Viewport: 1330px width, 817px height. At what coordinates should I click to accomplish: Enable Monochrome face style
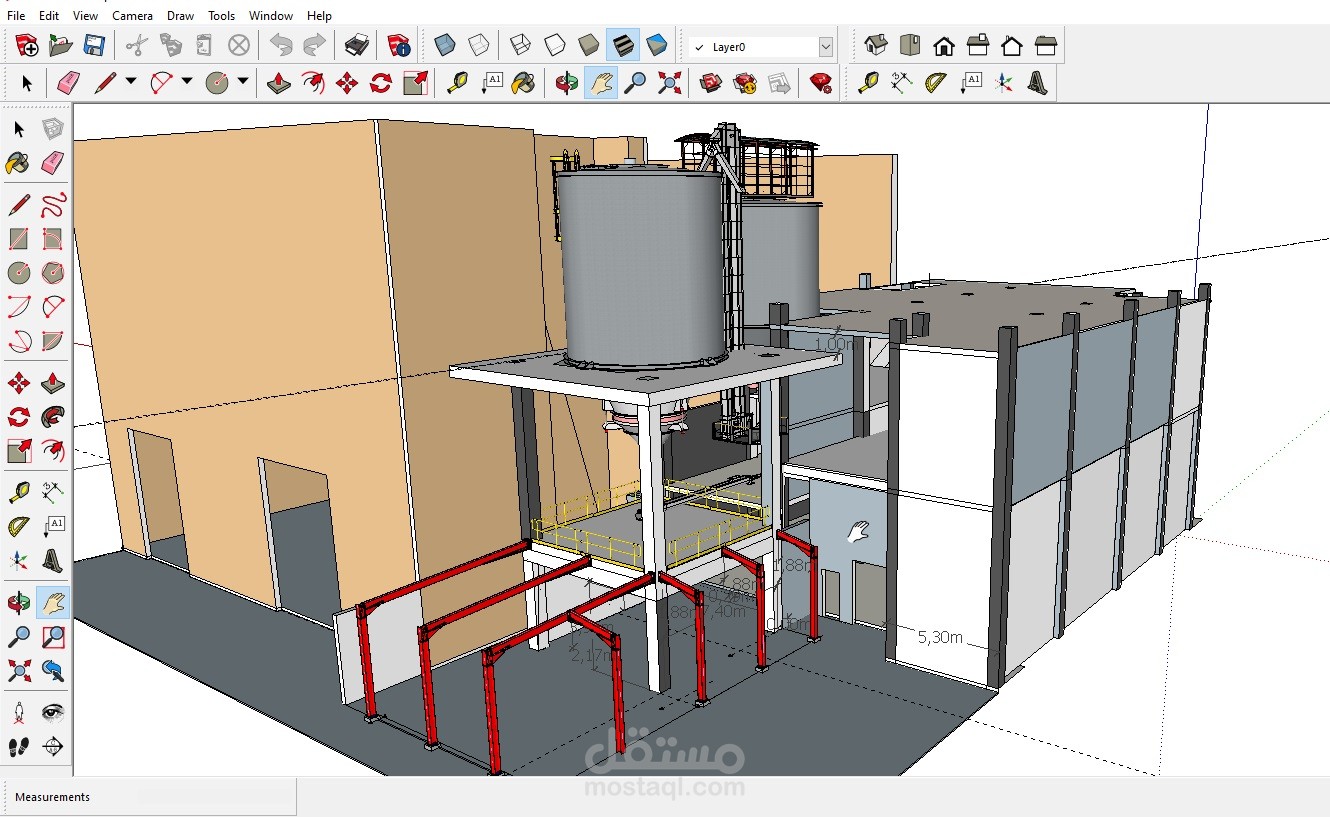[656, 45]
